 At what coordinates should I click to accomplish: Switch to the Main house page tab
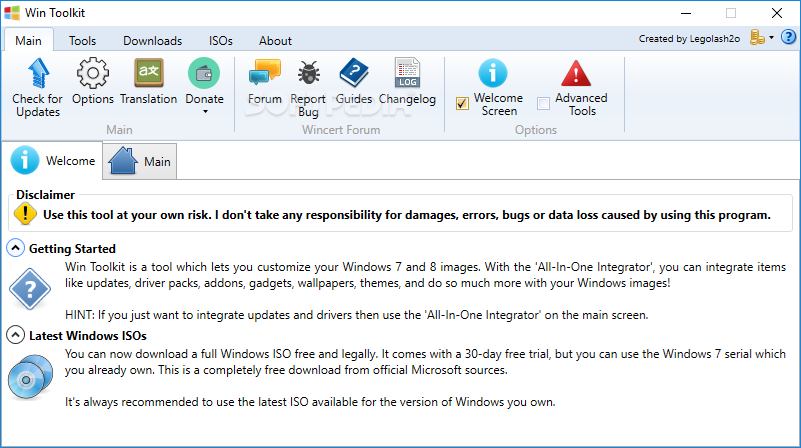[139, 161]
